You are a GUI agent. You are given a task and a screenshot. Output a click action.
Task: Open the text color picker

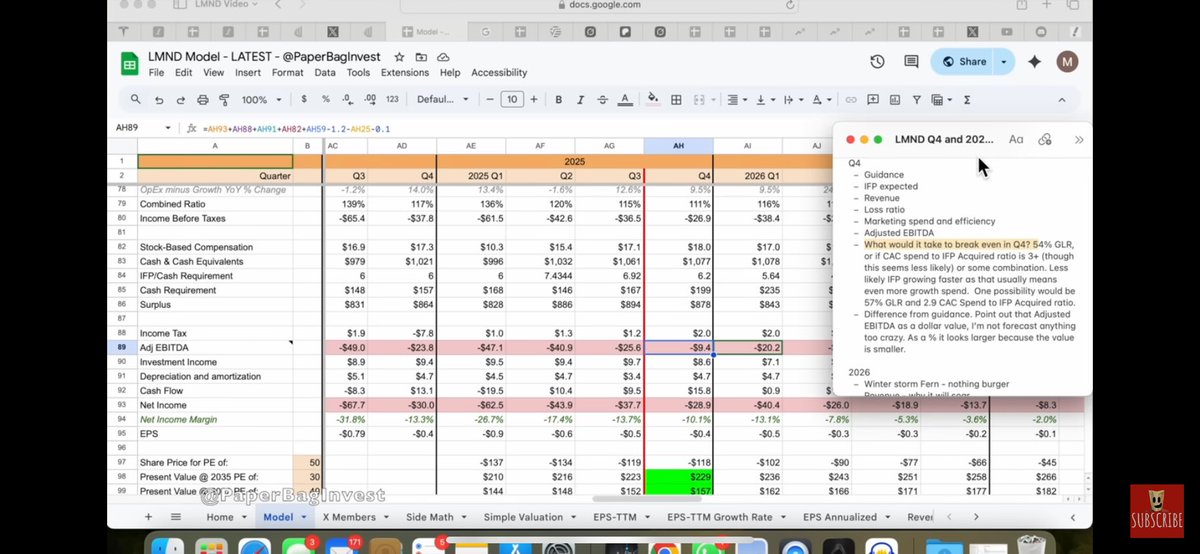625,100
